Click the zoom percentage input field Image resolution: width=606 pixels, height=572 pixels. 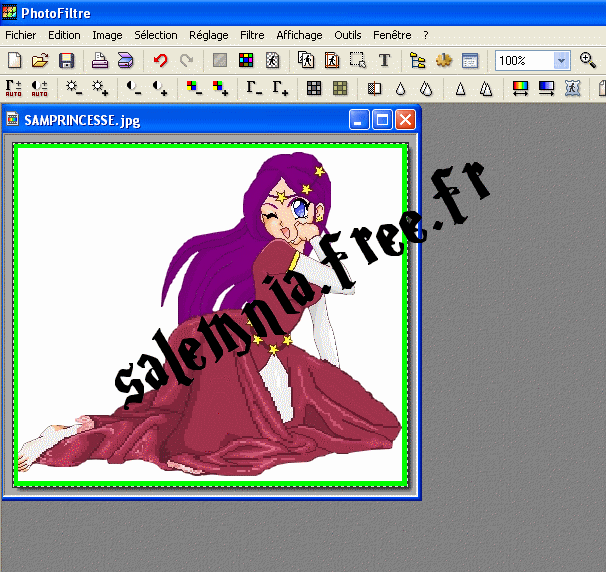(x=523, y=61)
